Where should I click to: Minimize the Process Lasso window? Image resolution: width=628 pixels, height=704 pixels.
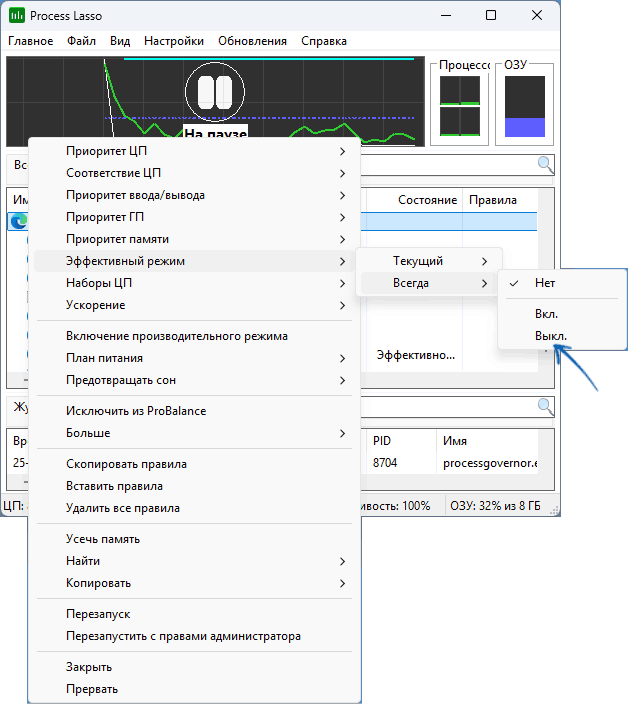tap(446, 15)
